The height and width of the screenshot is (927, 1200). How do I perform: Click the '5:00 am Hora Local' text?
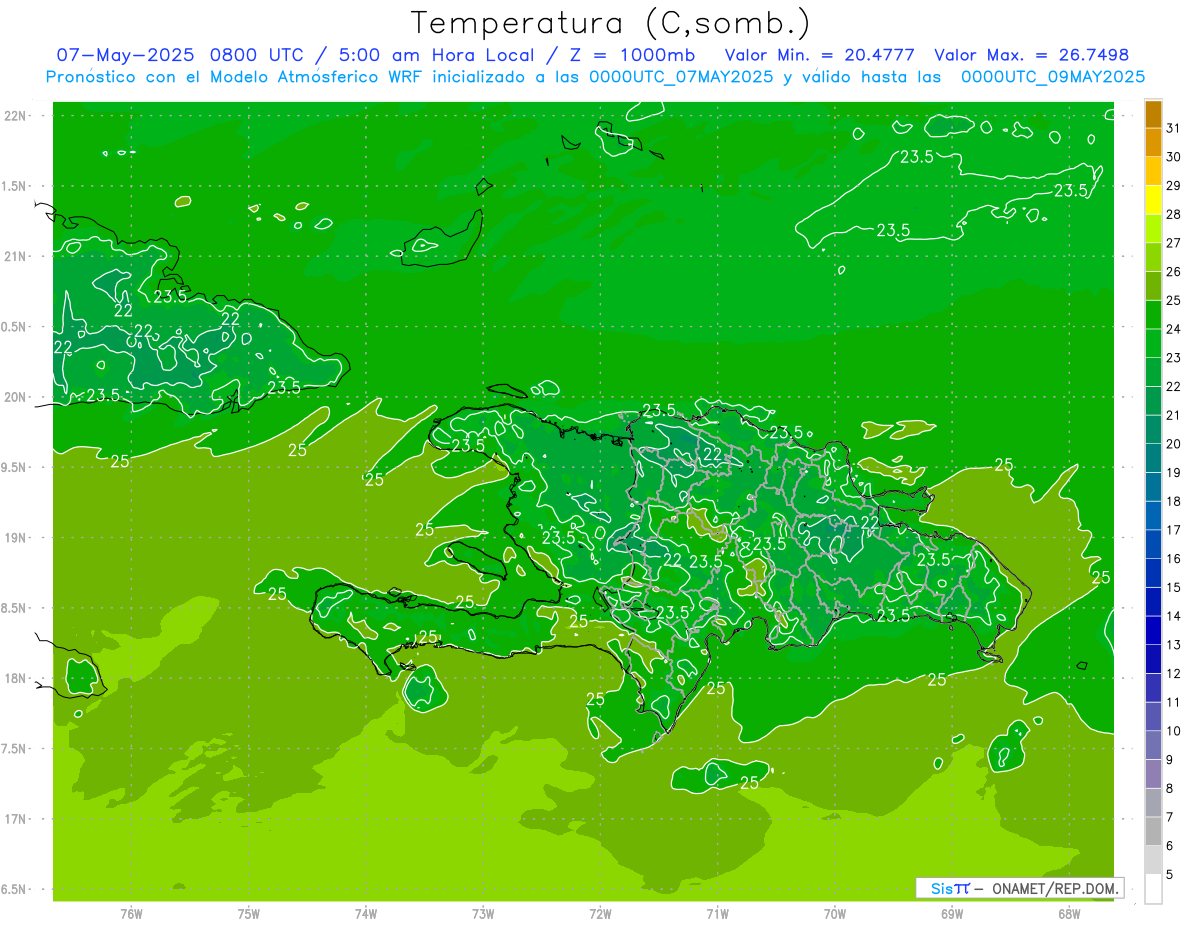tap(435, 55)
